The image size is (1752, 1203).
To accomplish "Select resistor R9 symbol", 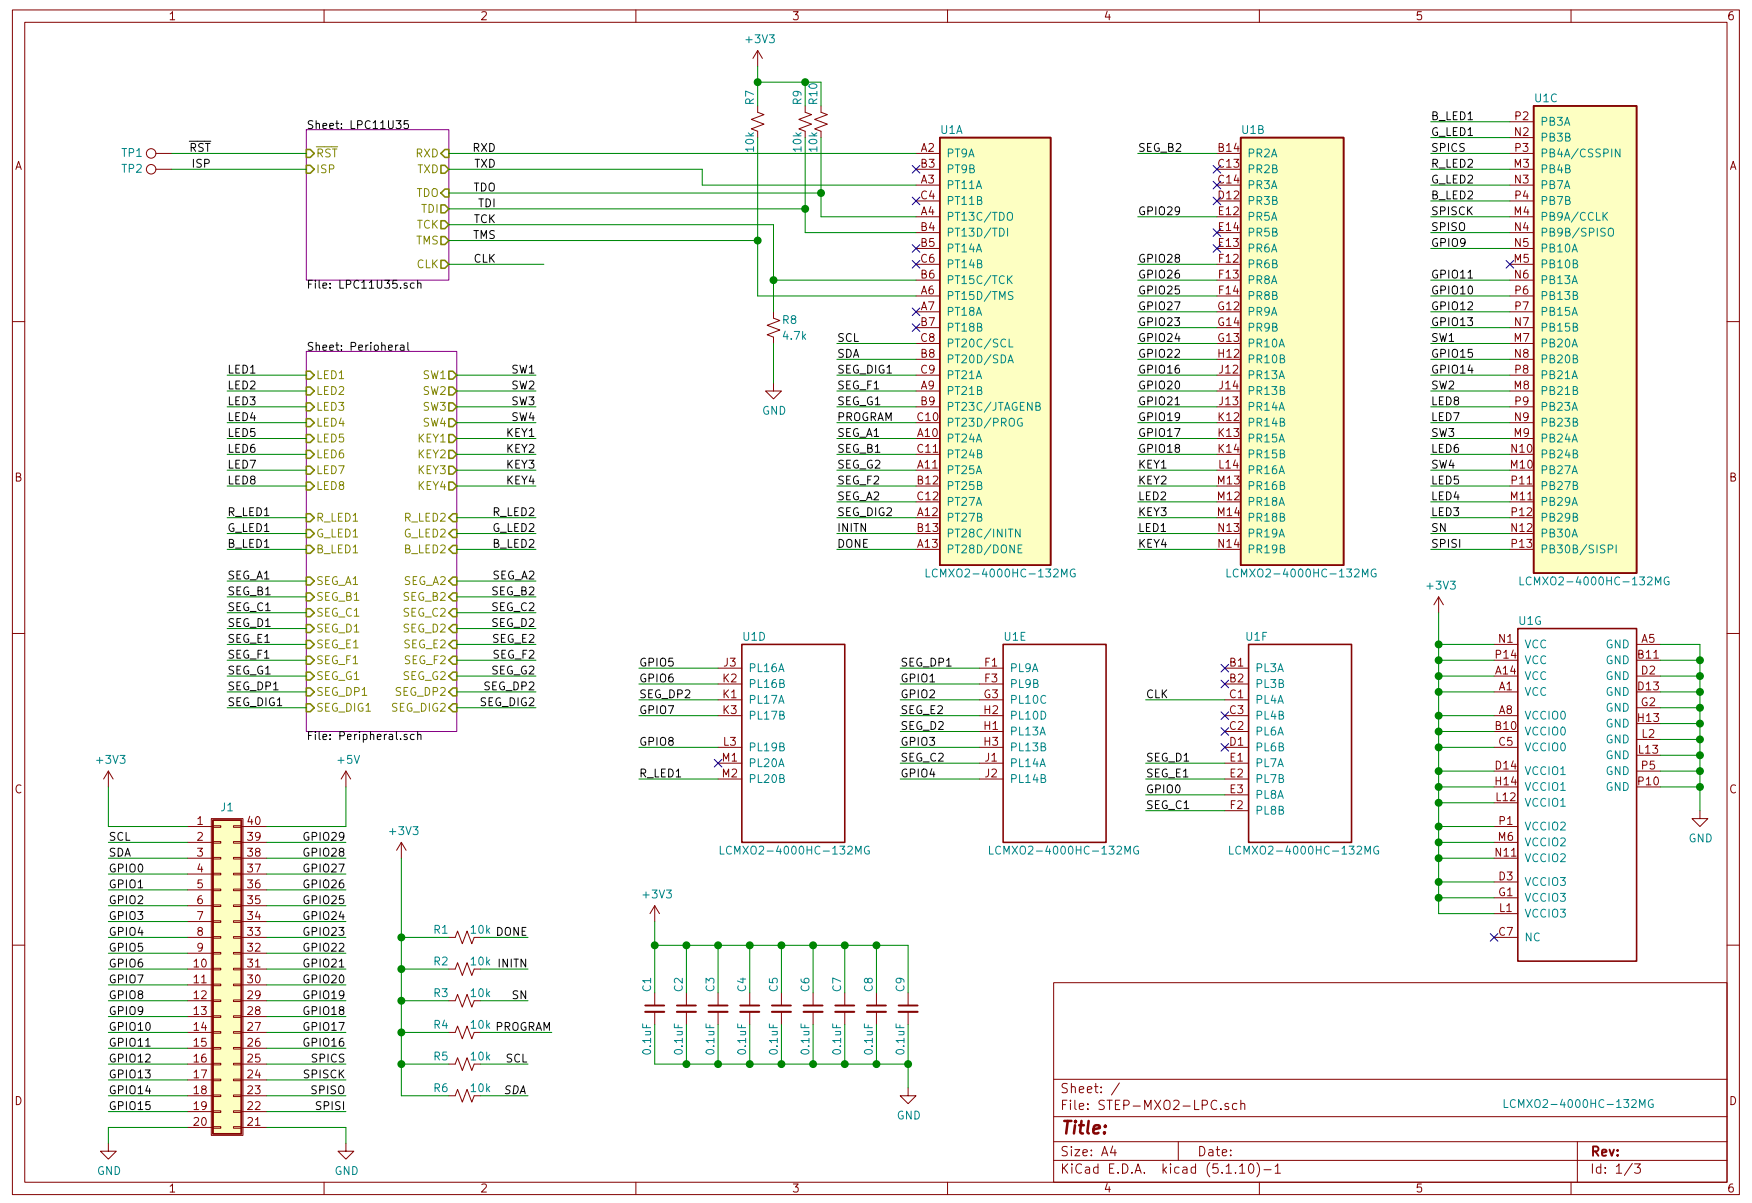I will click(x=805, y=121).
